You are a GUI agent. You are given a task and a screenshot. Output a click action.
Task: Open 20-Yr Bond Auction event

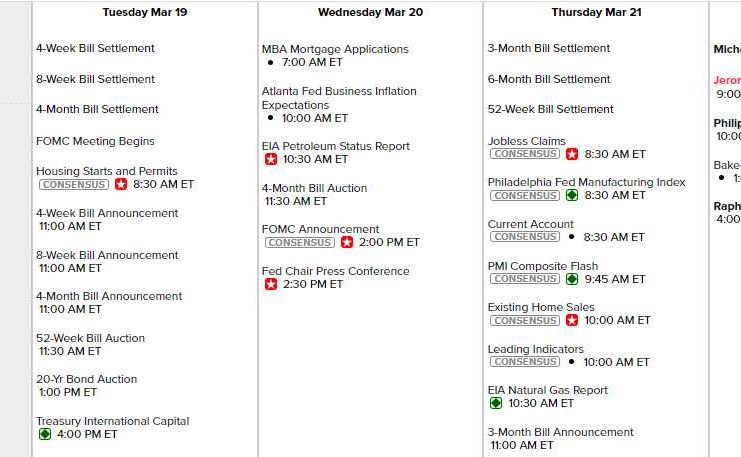[x=87, y=379]
